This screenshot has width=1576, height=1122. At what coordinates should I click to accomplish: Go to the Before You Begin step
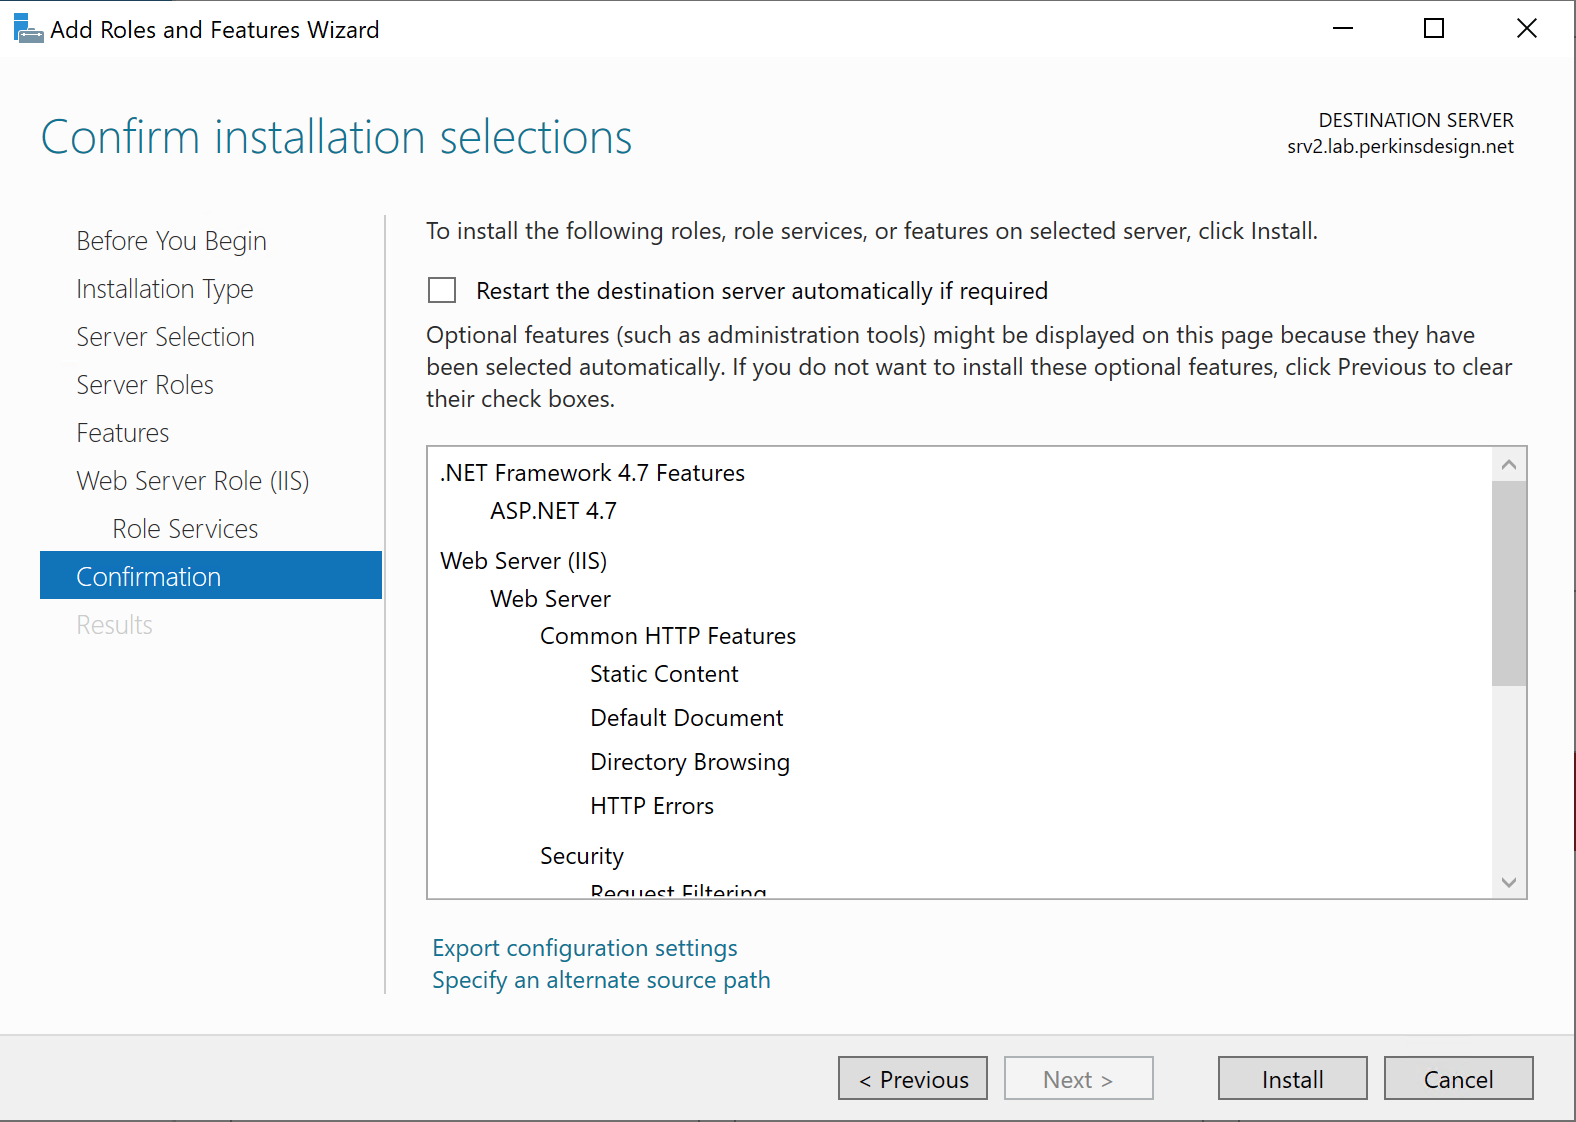pyautogui.click(x=171, y=241)
